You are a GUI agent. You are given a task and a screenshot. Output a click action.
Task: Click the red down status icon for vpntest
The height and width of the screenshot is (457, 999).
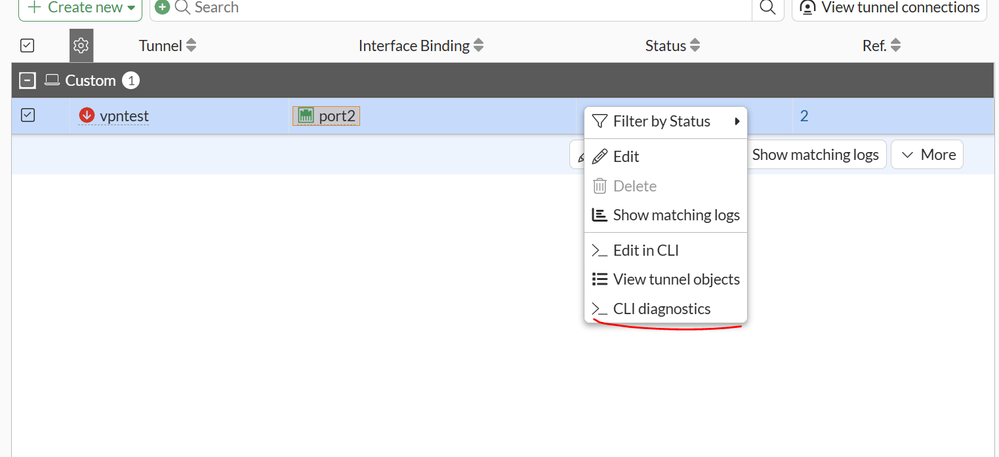tap(86, 116)
